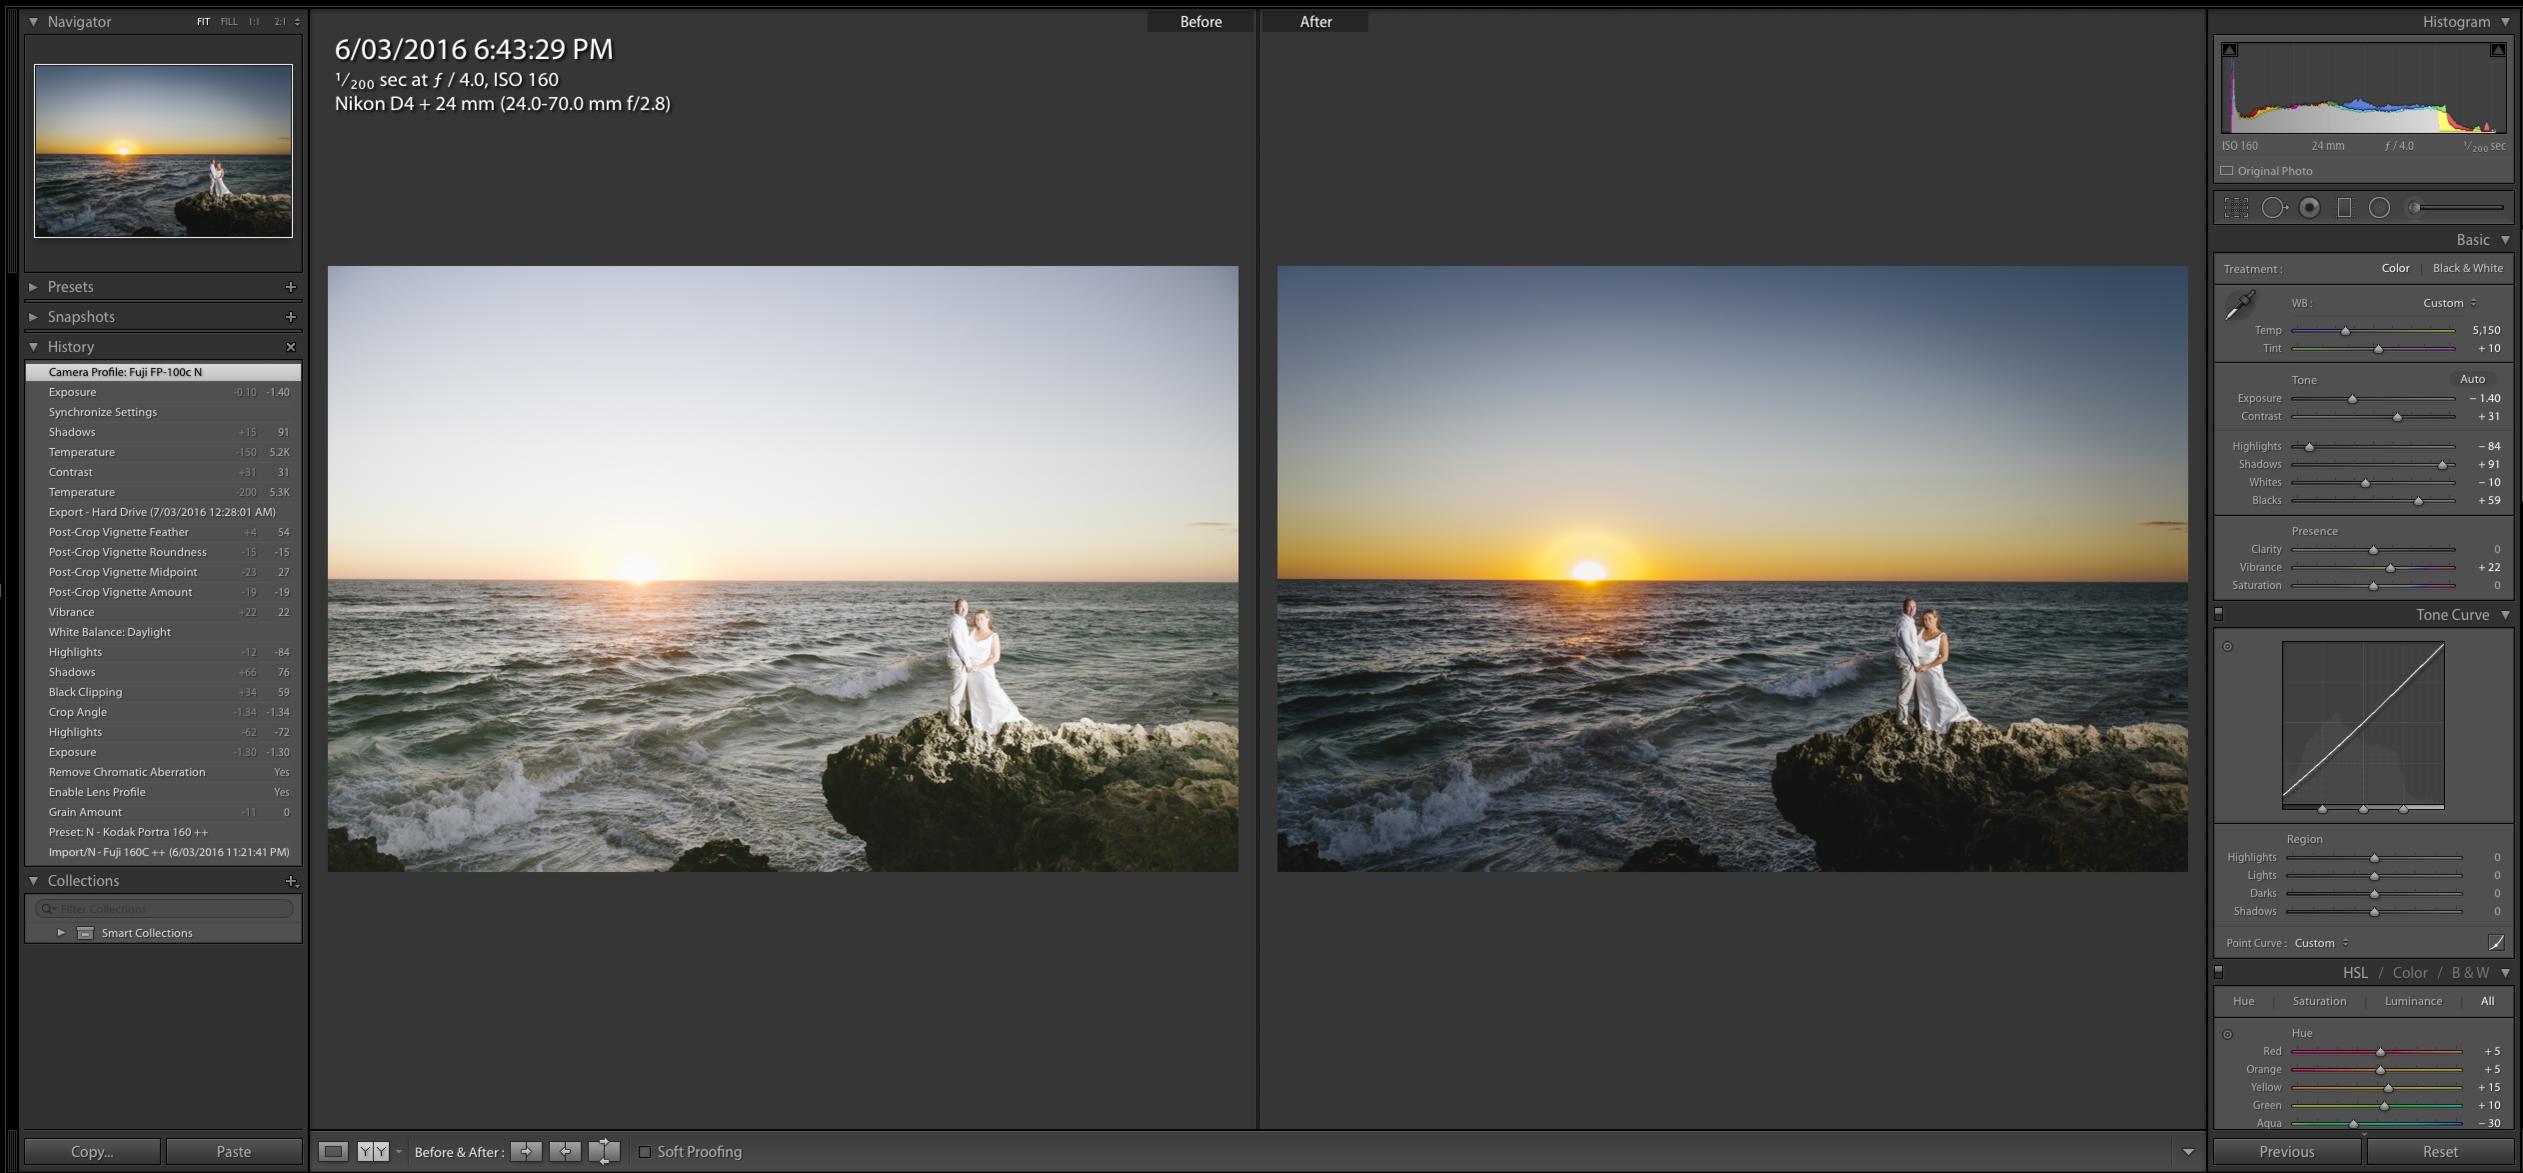Expand the Presets panel

click(33, 287)
